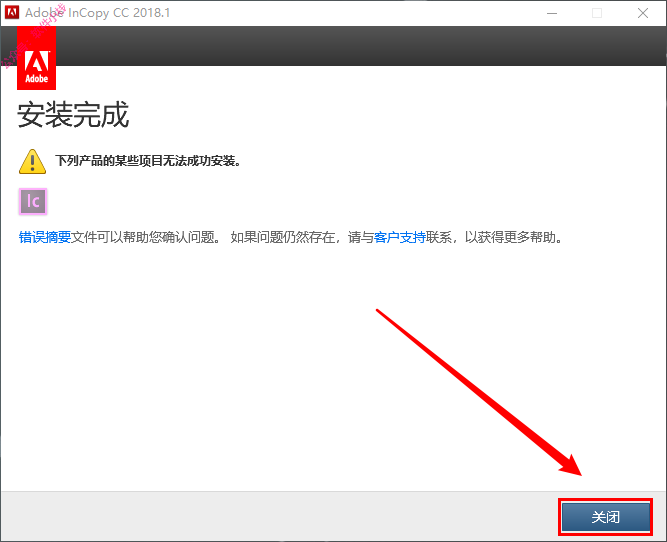667x542 pixels.
Task: Open the 客户支持 link
Action: (400, 237)
